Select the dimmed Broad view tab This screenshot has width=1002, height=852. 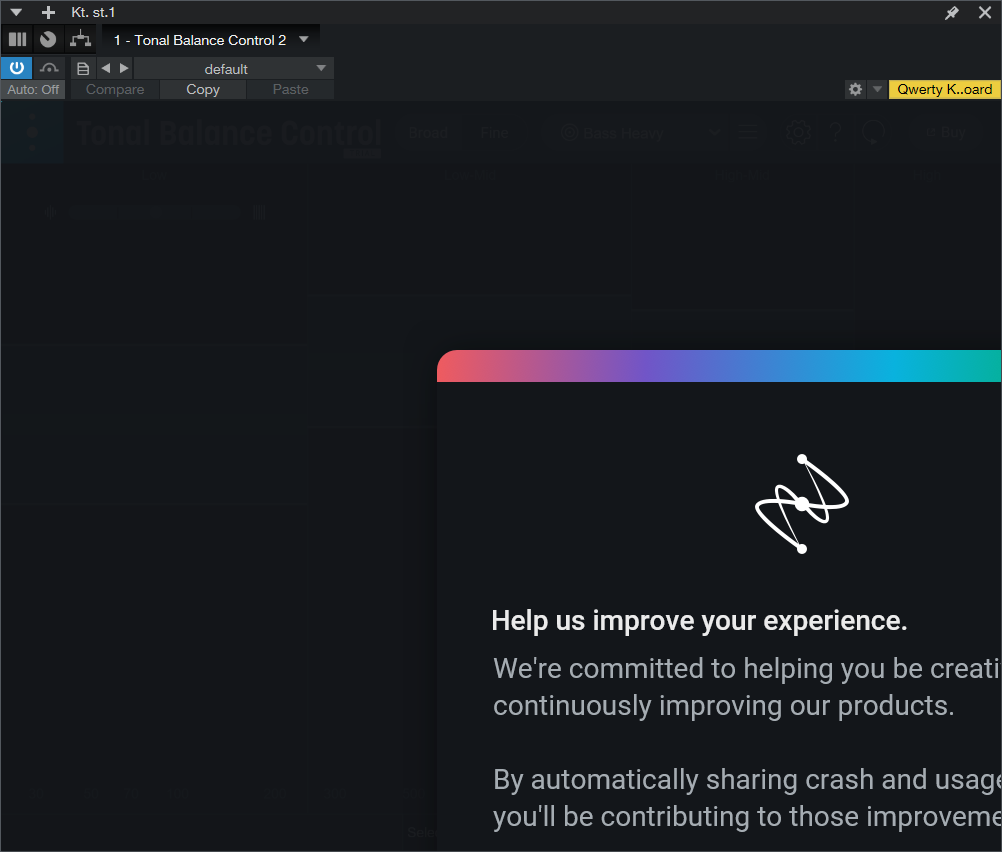tap(428, 133)
